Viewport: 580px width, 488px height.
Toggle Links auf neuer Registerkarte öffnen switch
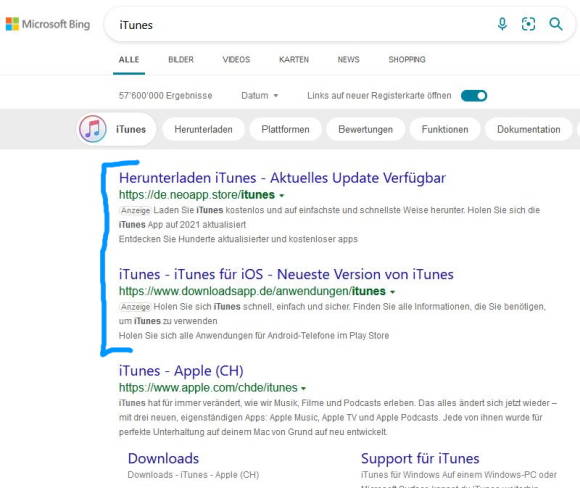(474, 96)
